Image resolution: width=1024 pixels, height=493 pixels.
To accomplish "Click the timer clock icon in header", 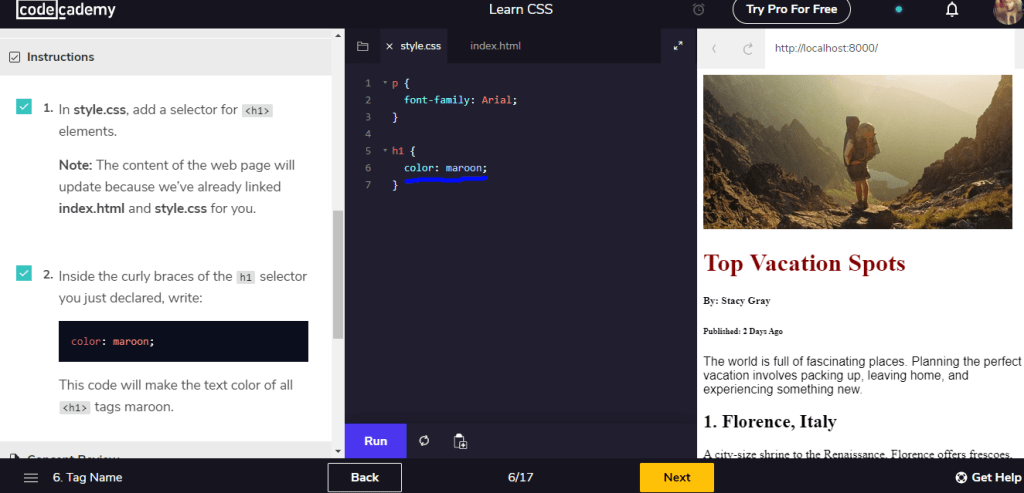I will (x=698, y=10).
